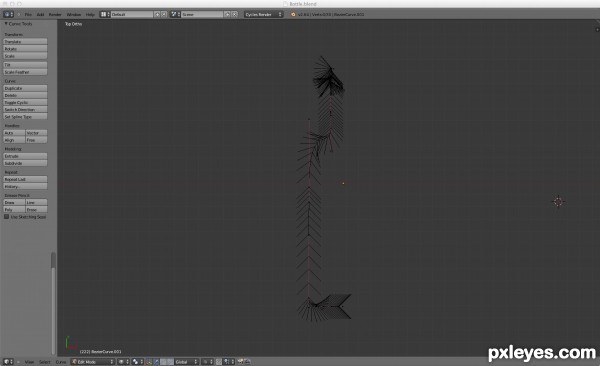Image resolution: width=600 pixels, height=366 pixels.
Task: Click the scene browse icon beside Scene
Action: pyautogui.click(x=175, y=14)
